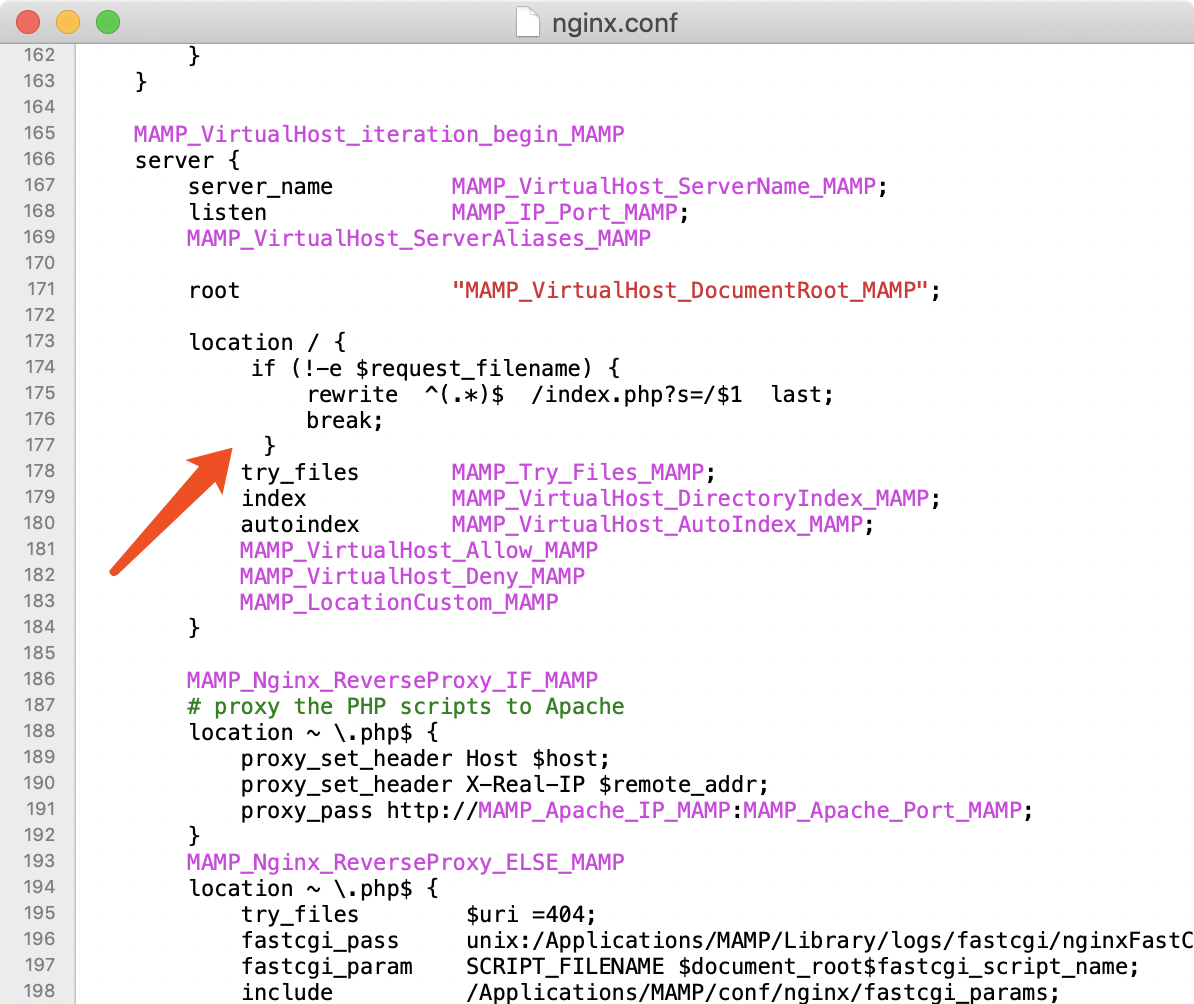Click the rewrite rule with index.php?s=/$1
This screenshot has height=1004, width=1194.
pyautogui.click(x=570, y=395)
